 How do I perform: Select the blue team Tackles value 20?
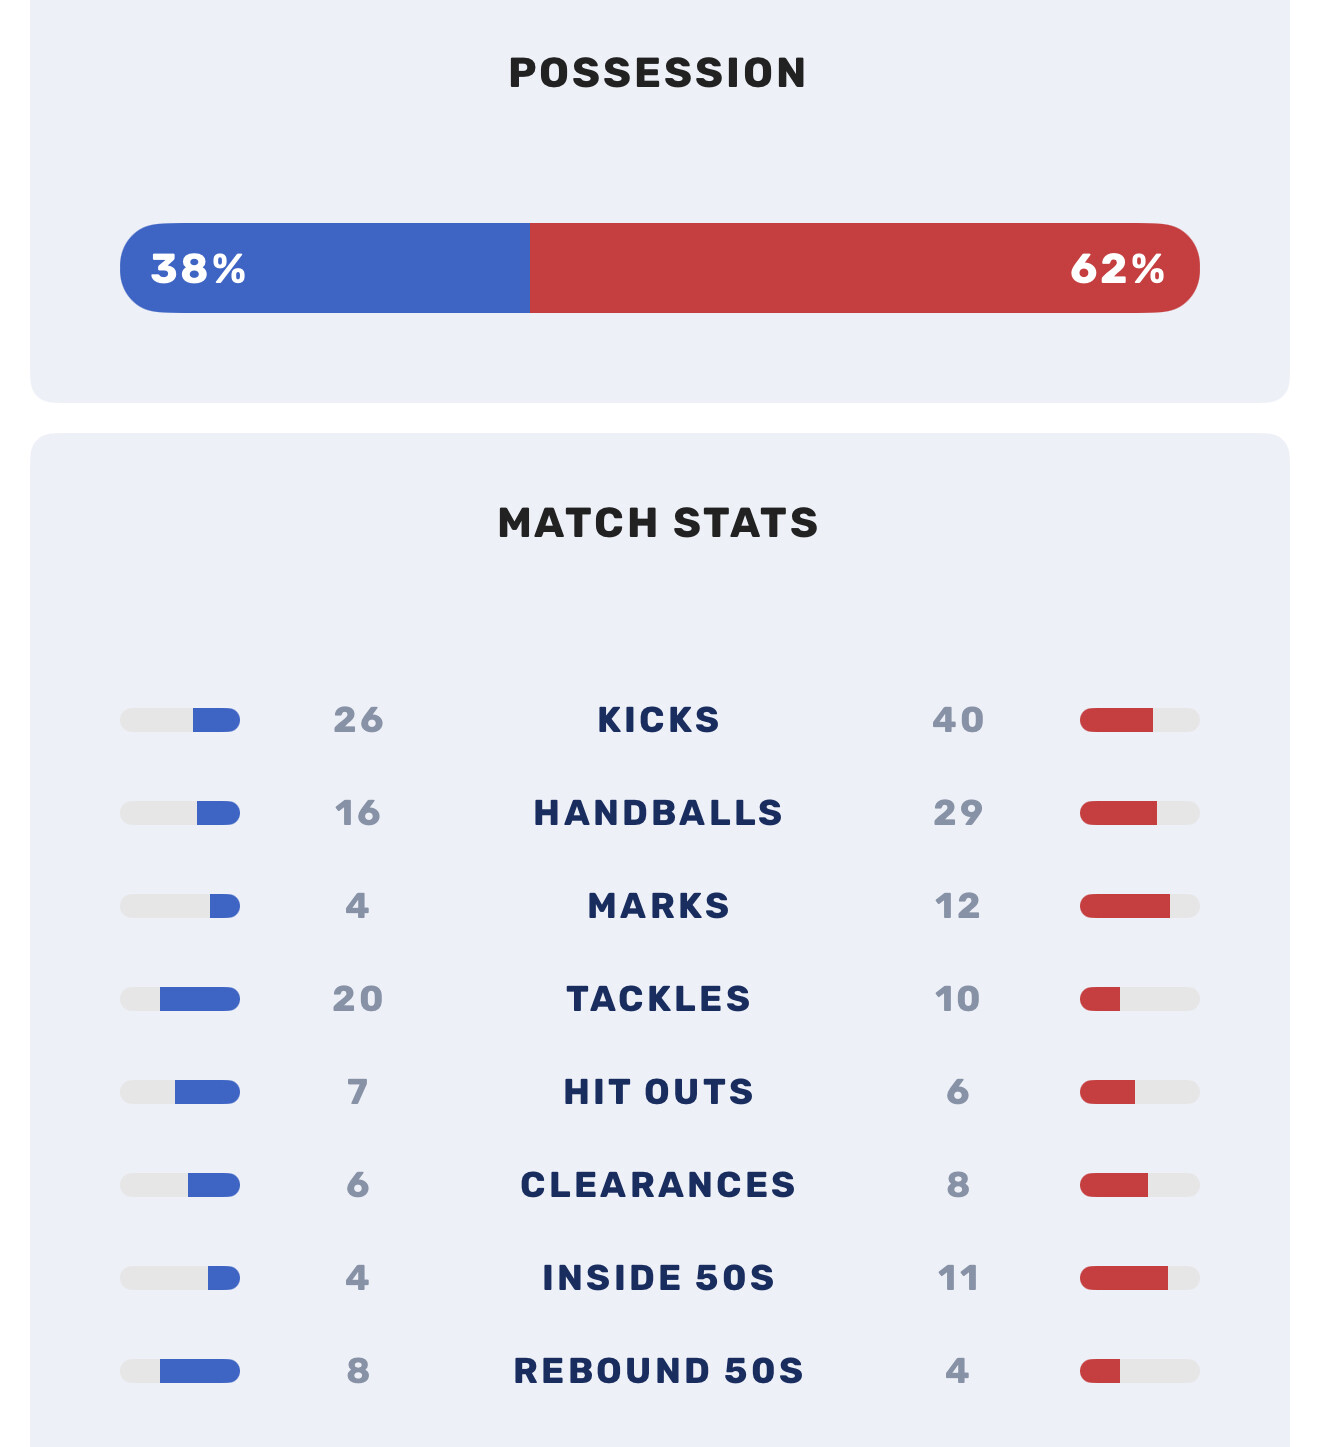click(358, 999)
